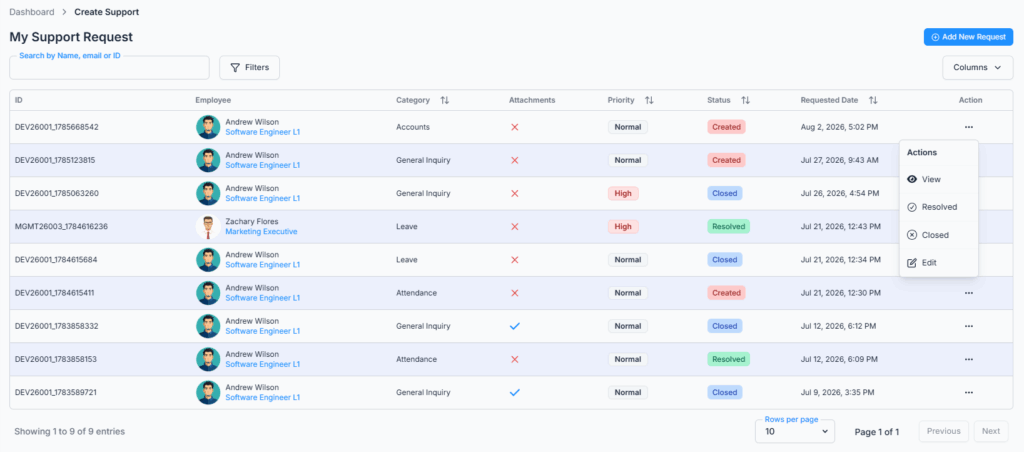Go to the Dashboard breadcrumb link
1024x452 pixels.
(32, 12)
